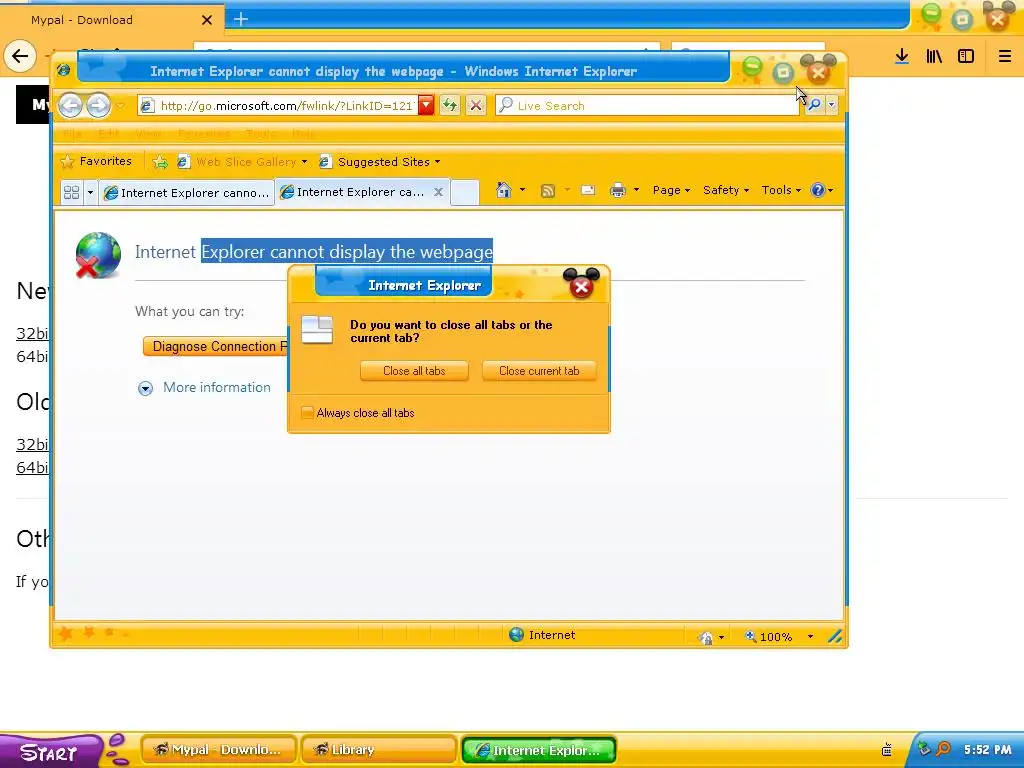Click the Quick Tabs grid icon
This screenshot has width=1024, height=768.
pos(71,193)
